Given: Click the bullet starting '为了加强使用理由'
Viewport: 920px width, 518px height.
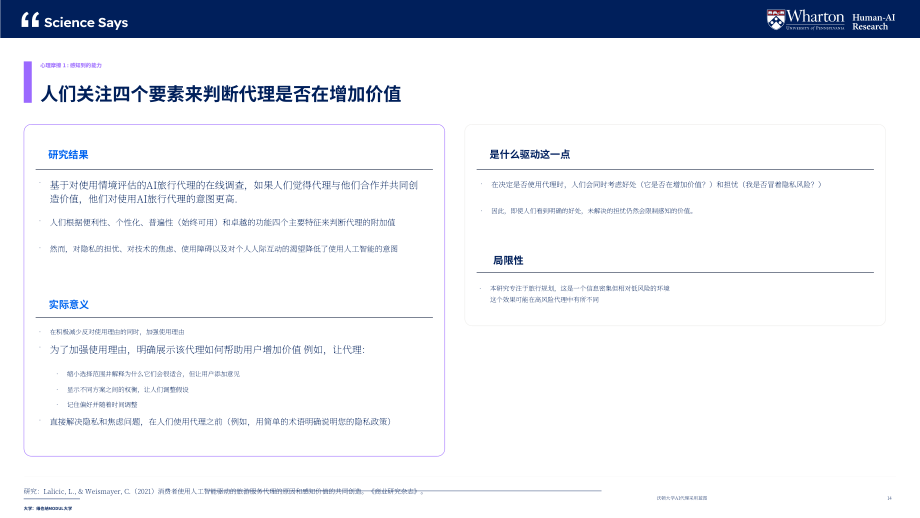Looking at the screenshot, I should coord(207,350).
